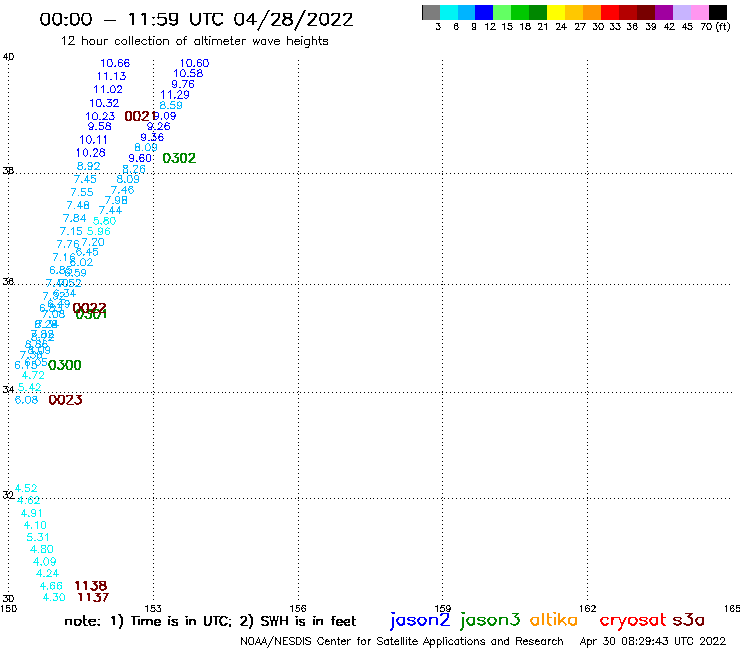Click the dark red time marker 1138

[91, 586]
